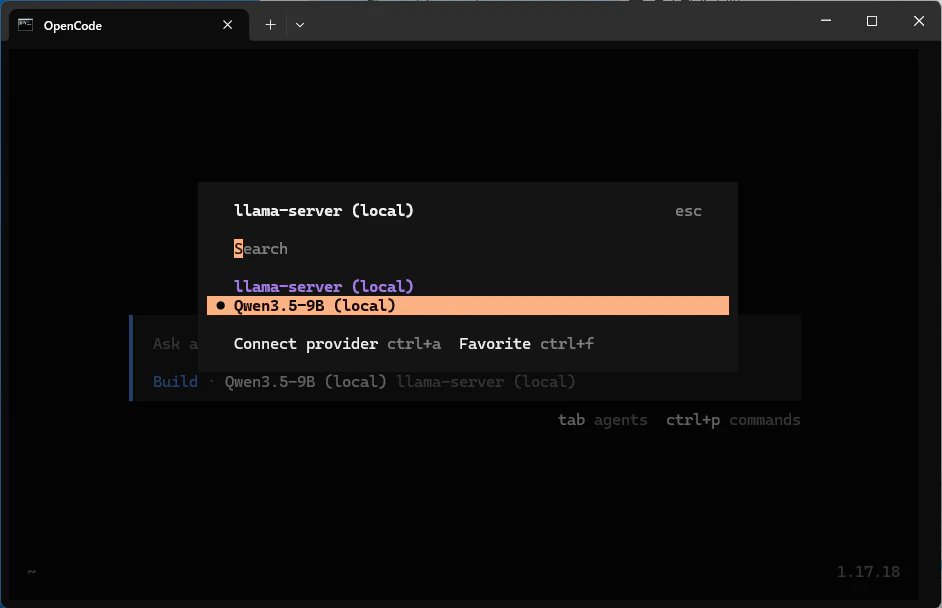Open the tab dropdown chevron
This screenshot has height=608, width=942.
tap(300, 25)
